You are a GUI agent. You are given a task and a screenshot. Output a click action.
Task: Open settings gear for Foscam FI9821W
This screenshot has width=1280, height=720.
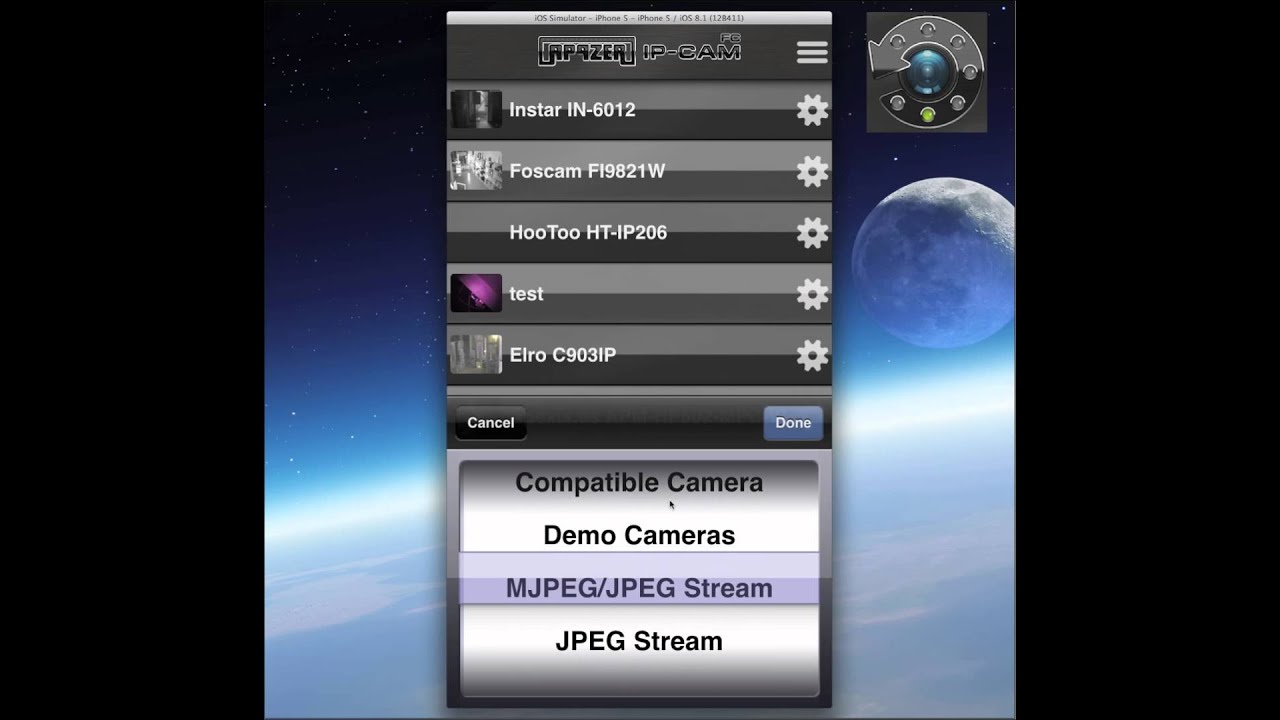[x=812, y=171]
